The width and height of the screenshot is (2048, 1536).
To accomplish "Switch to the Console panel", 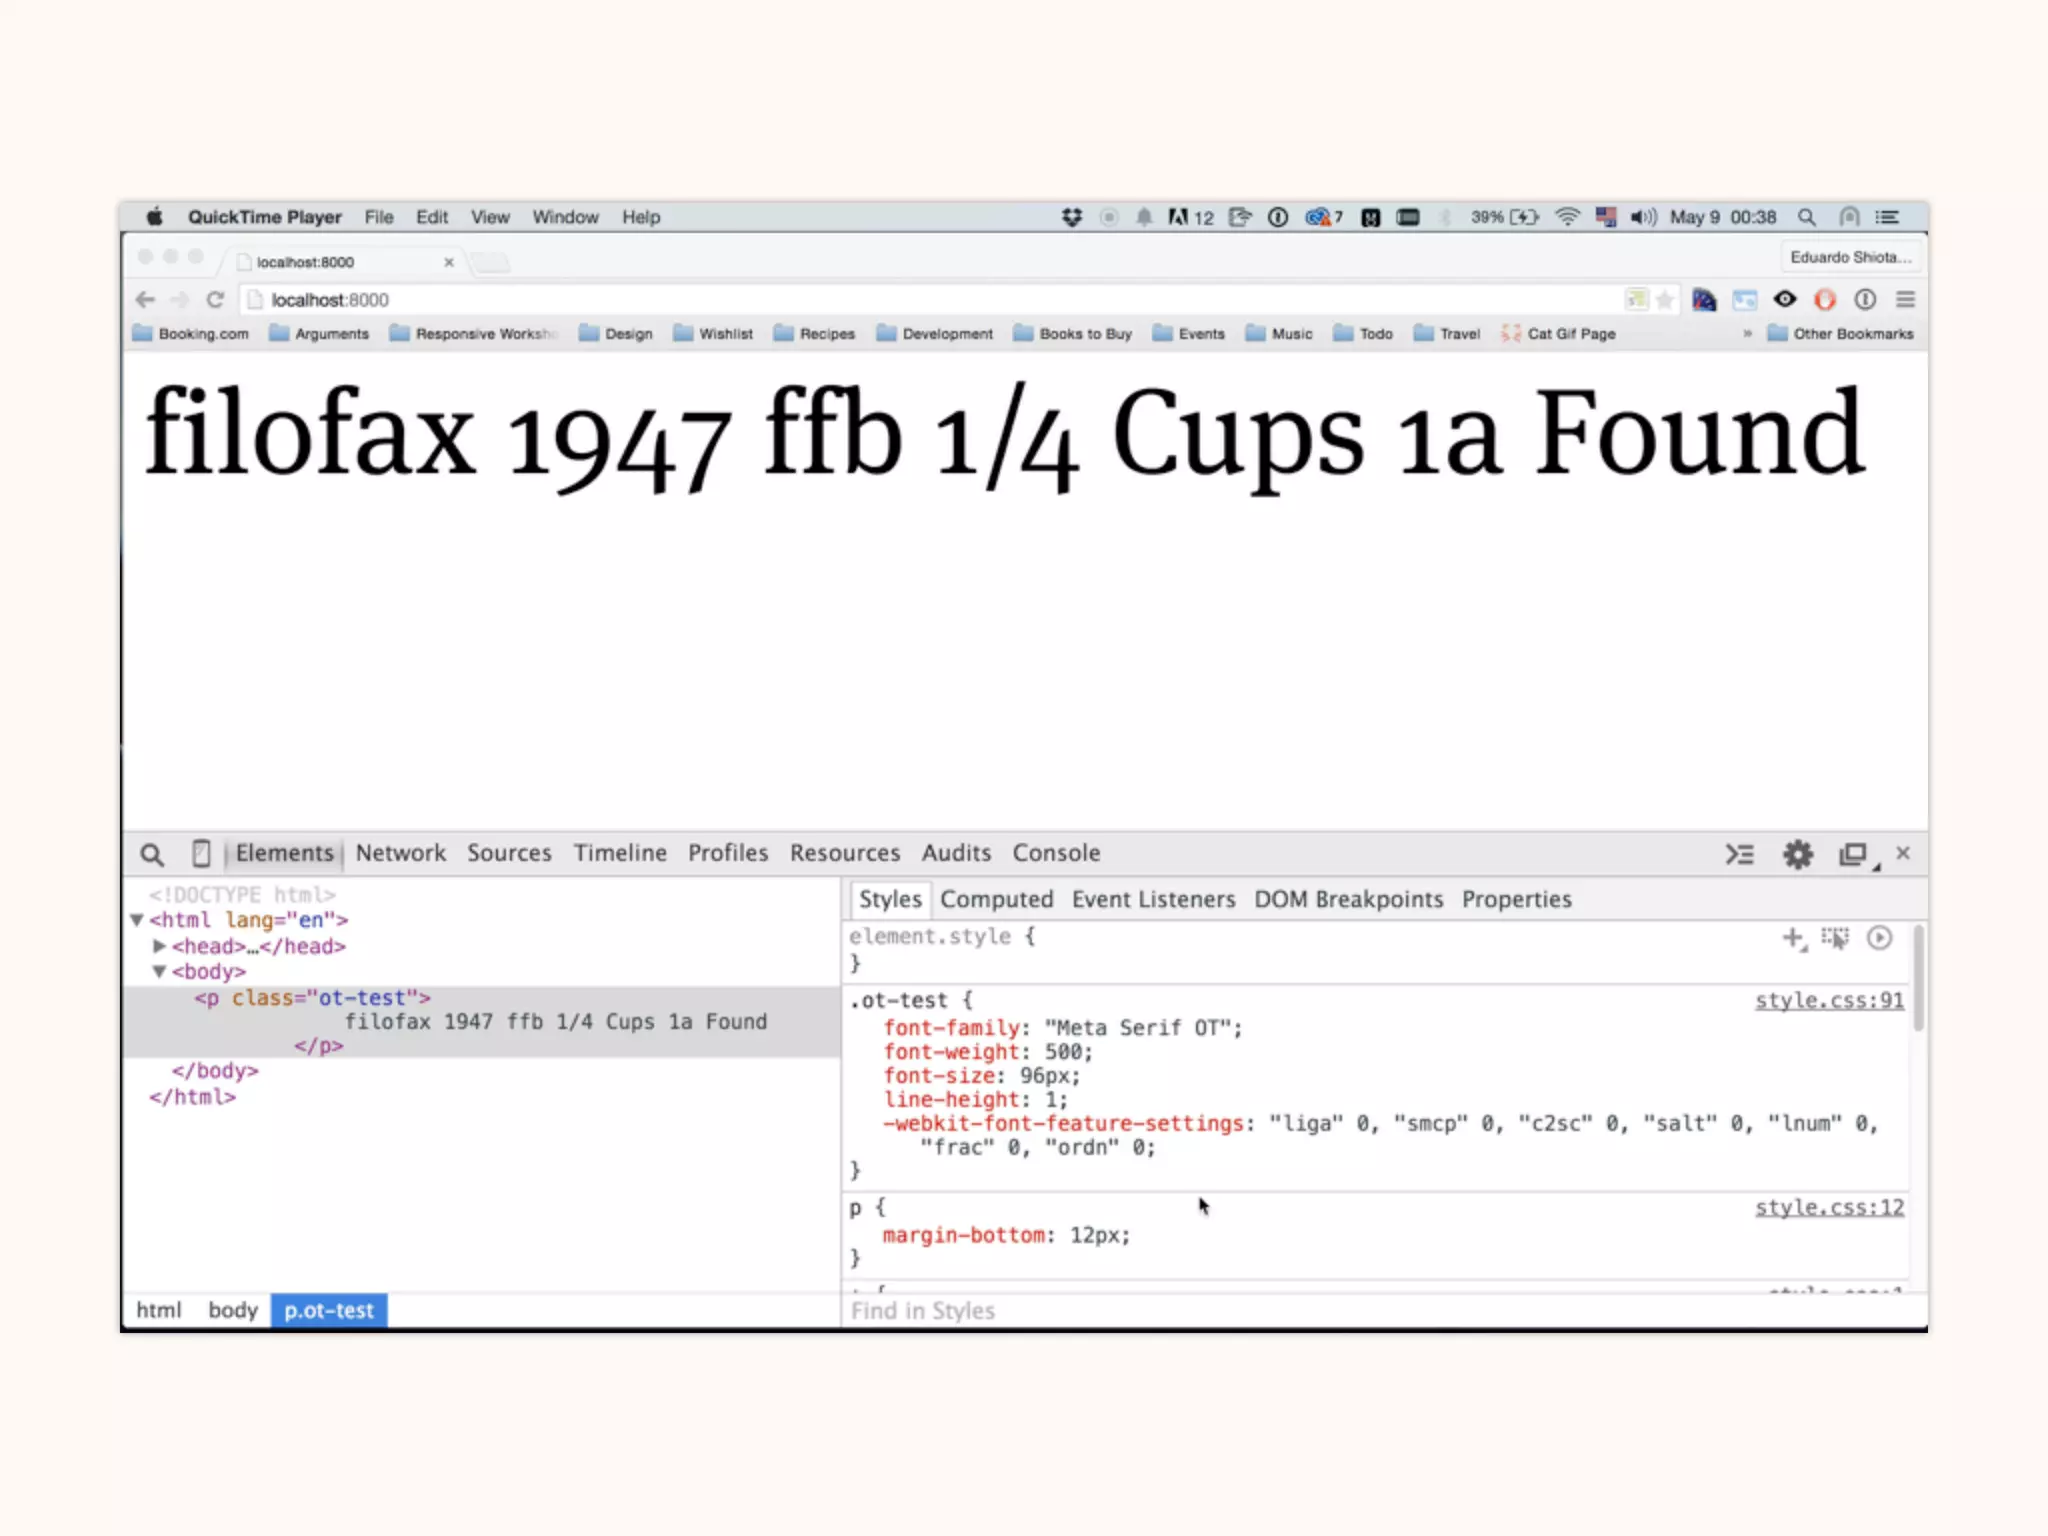I will (x=1056, y=853).
